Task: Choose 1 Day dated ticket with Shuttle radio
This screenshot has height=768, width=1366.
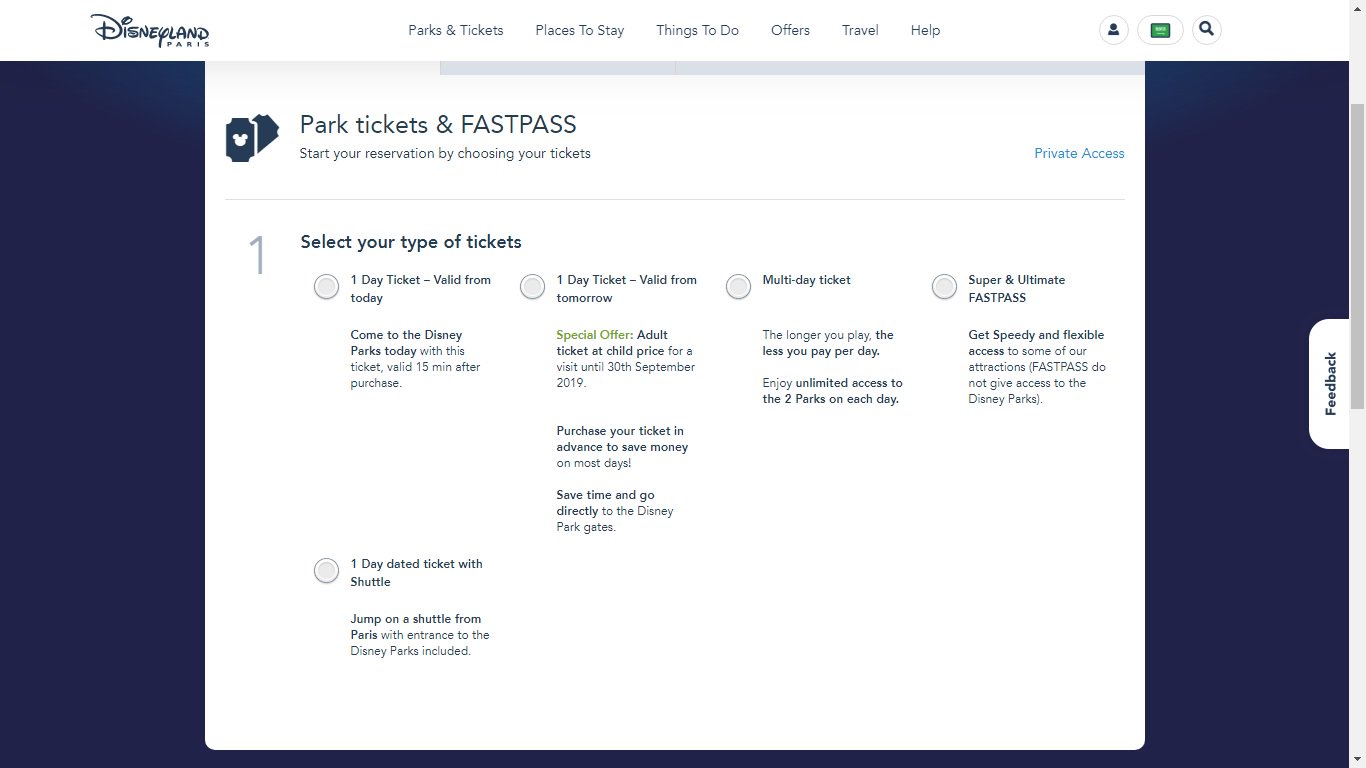Action: pyautogui.click(x=326, y=571)
